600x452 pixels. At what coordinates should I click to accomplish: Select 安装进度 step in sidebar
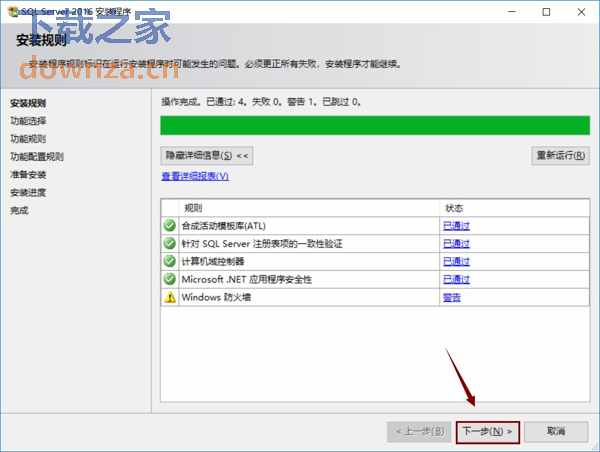28,193
